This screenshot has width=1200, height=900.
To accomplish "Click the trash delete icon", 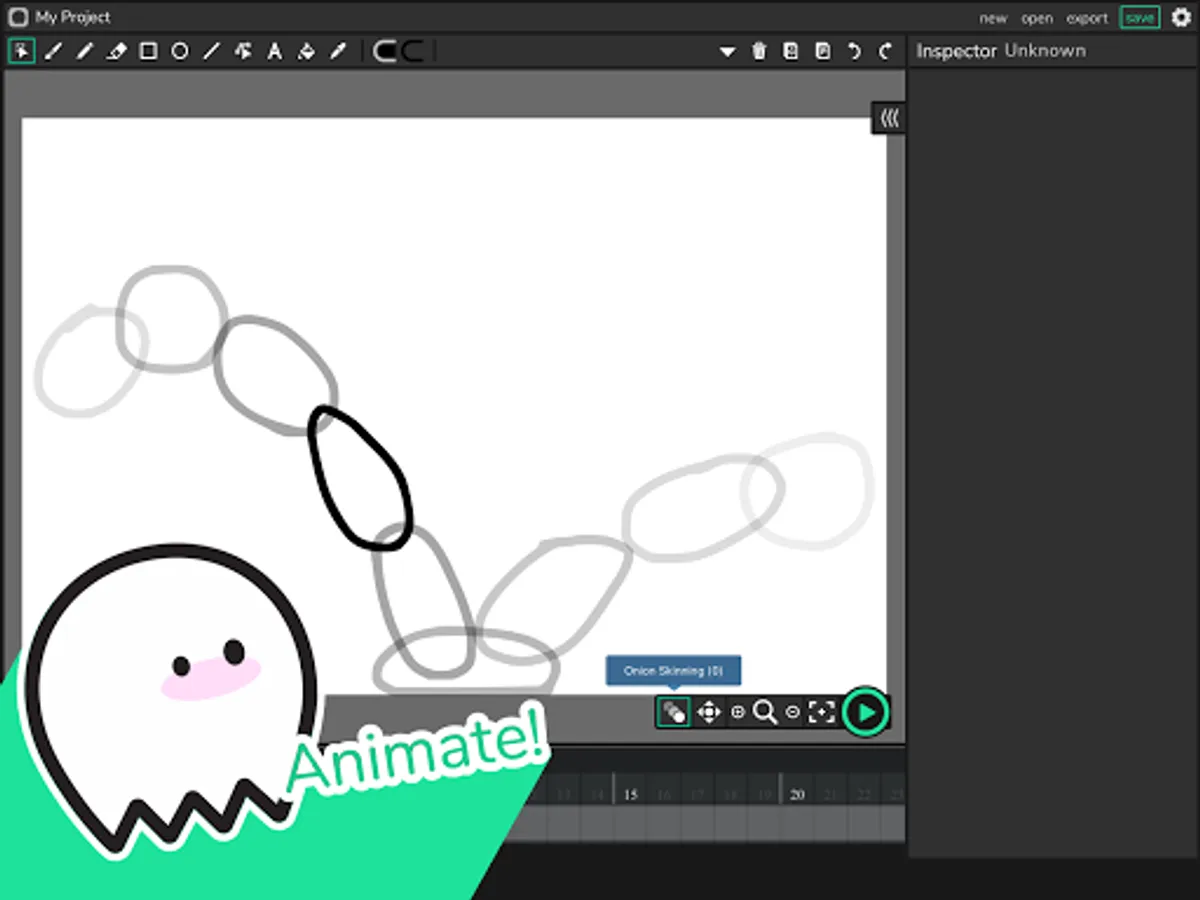I will 759,51.
